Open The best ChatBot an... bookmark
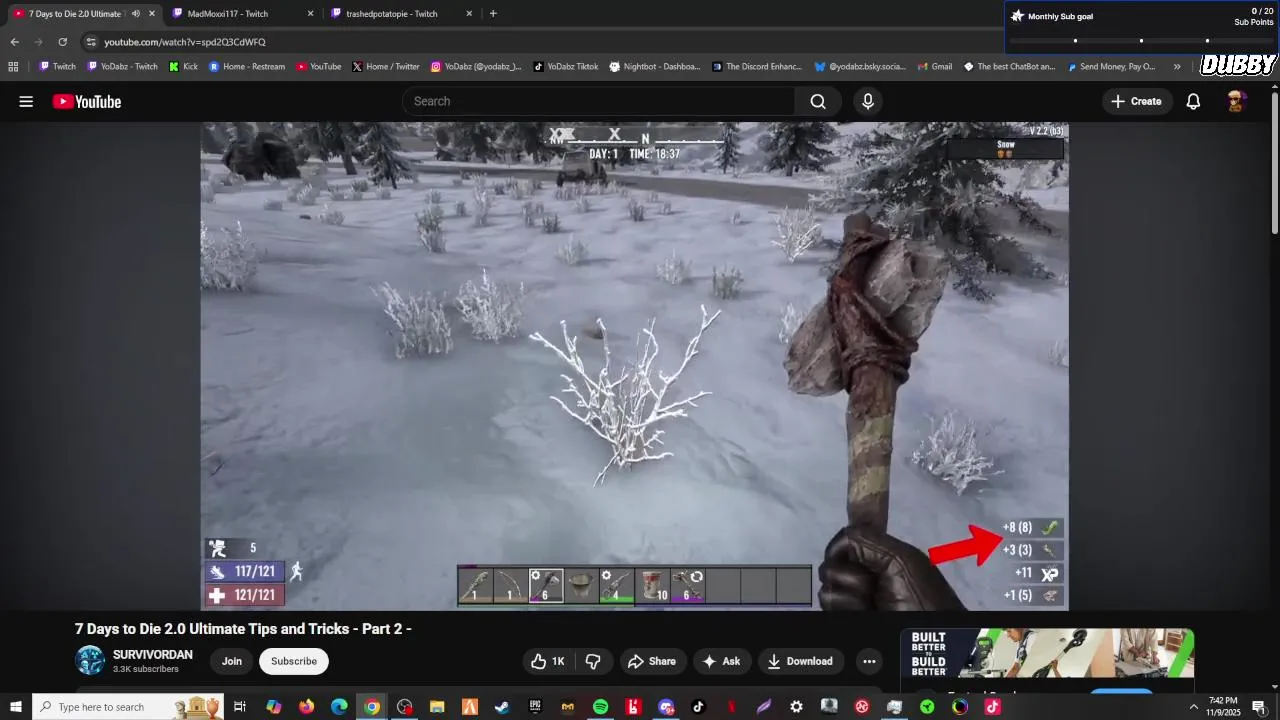Screen dimensions: 1280x720 pyautogui.click(x=1009, y=67)
